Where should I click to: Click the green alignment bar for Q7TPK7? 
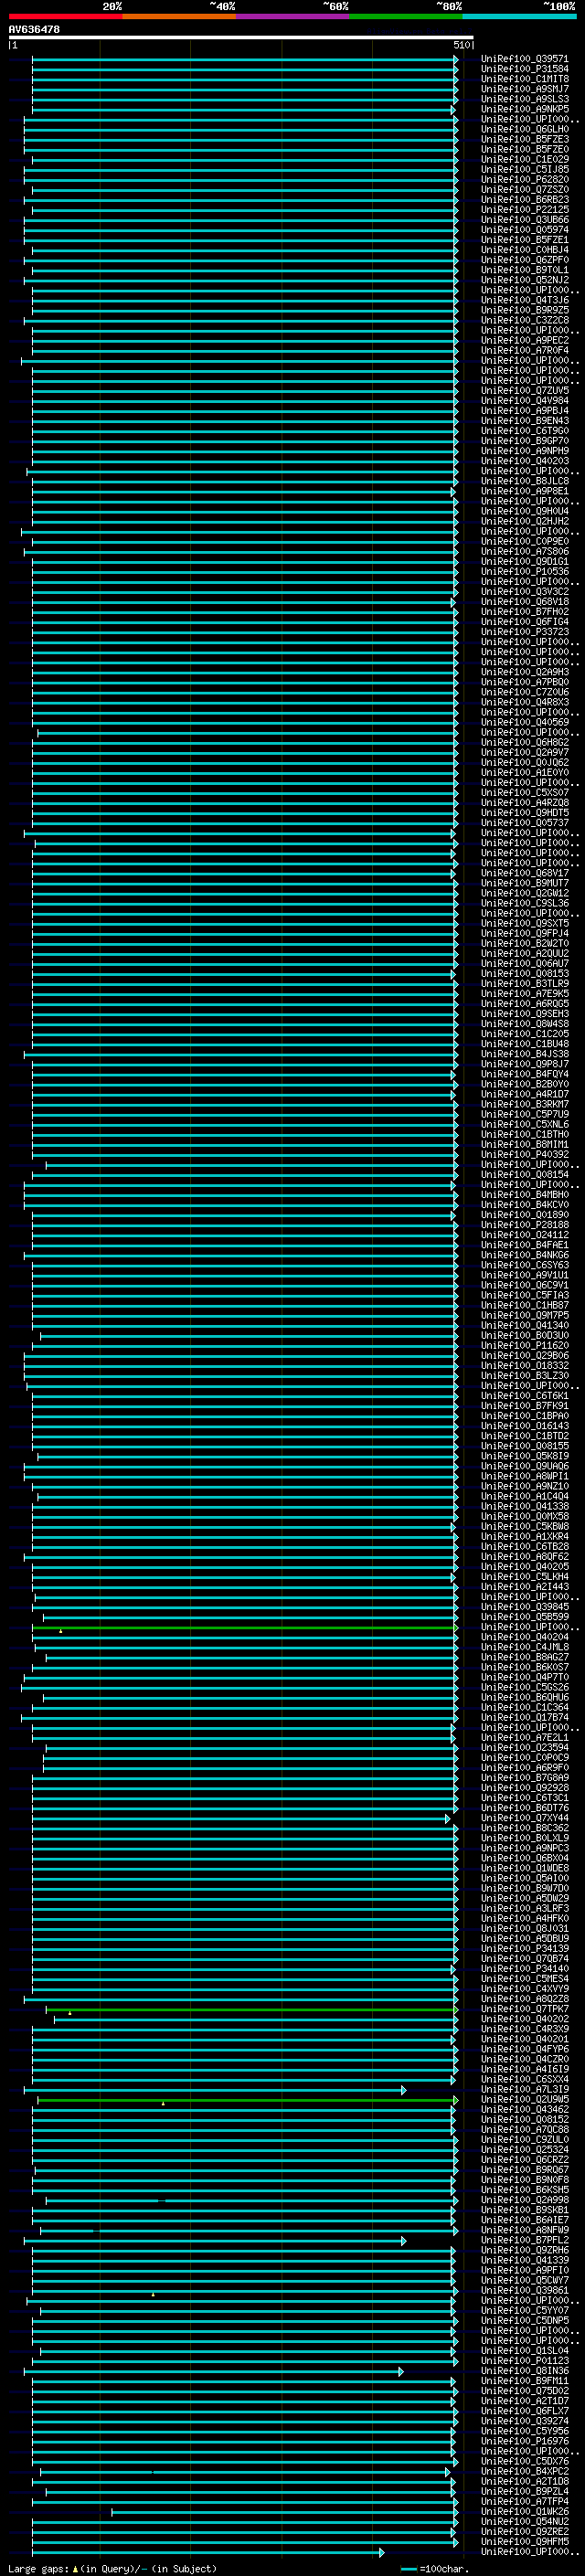(252, 2009)
